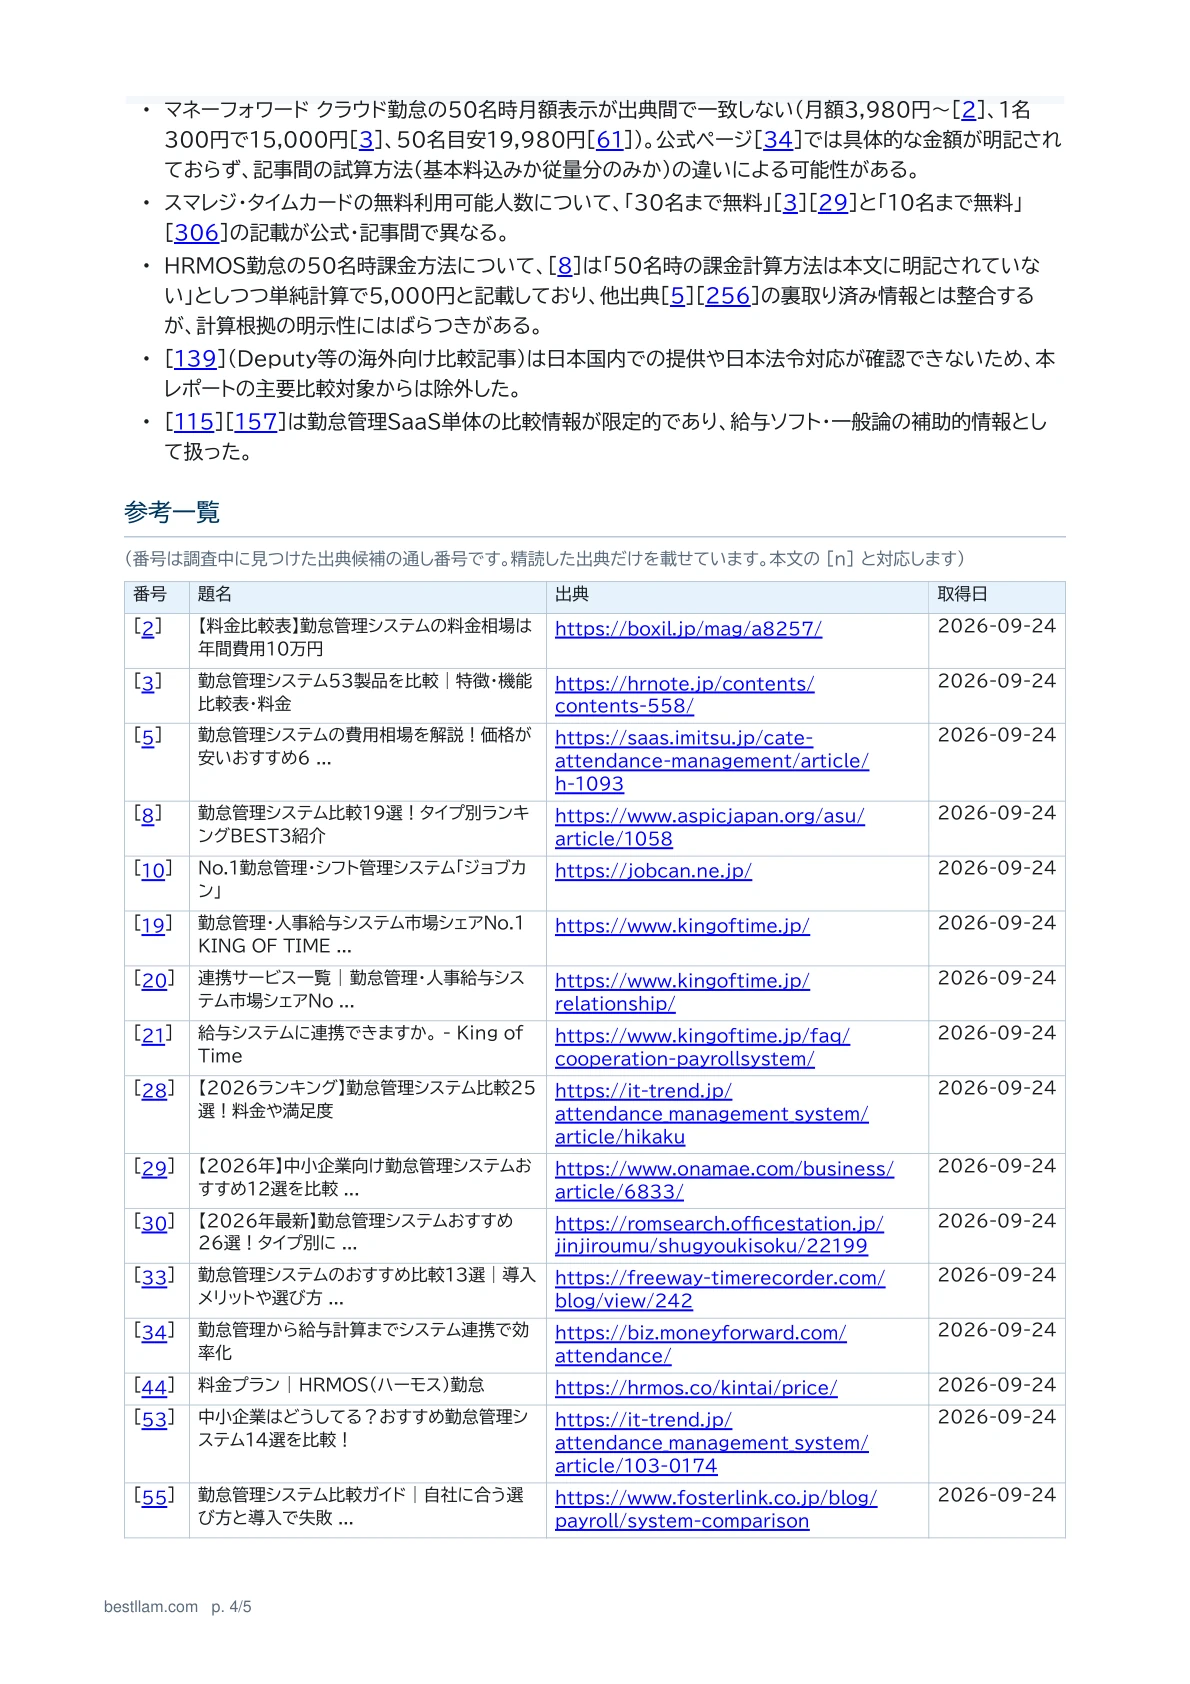Click reference number [33] in table

154,1277
